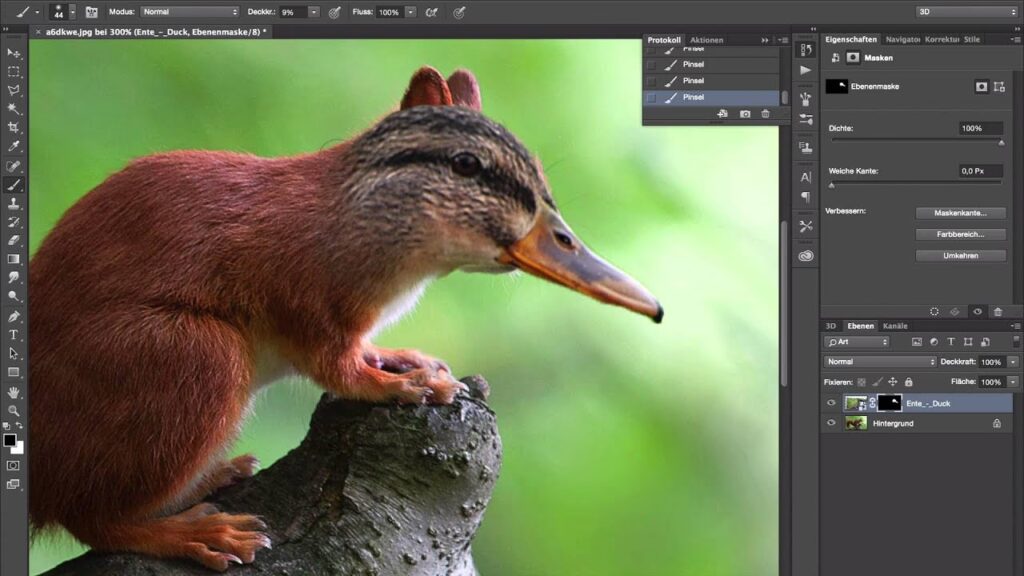Select the Text tool in the toolbar
The height and width of the screenshot is (576, 1024).
coord(13,334)
